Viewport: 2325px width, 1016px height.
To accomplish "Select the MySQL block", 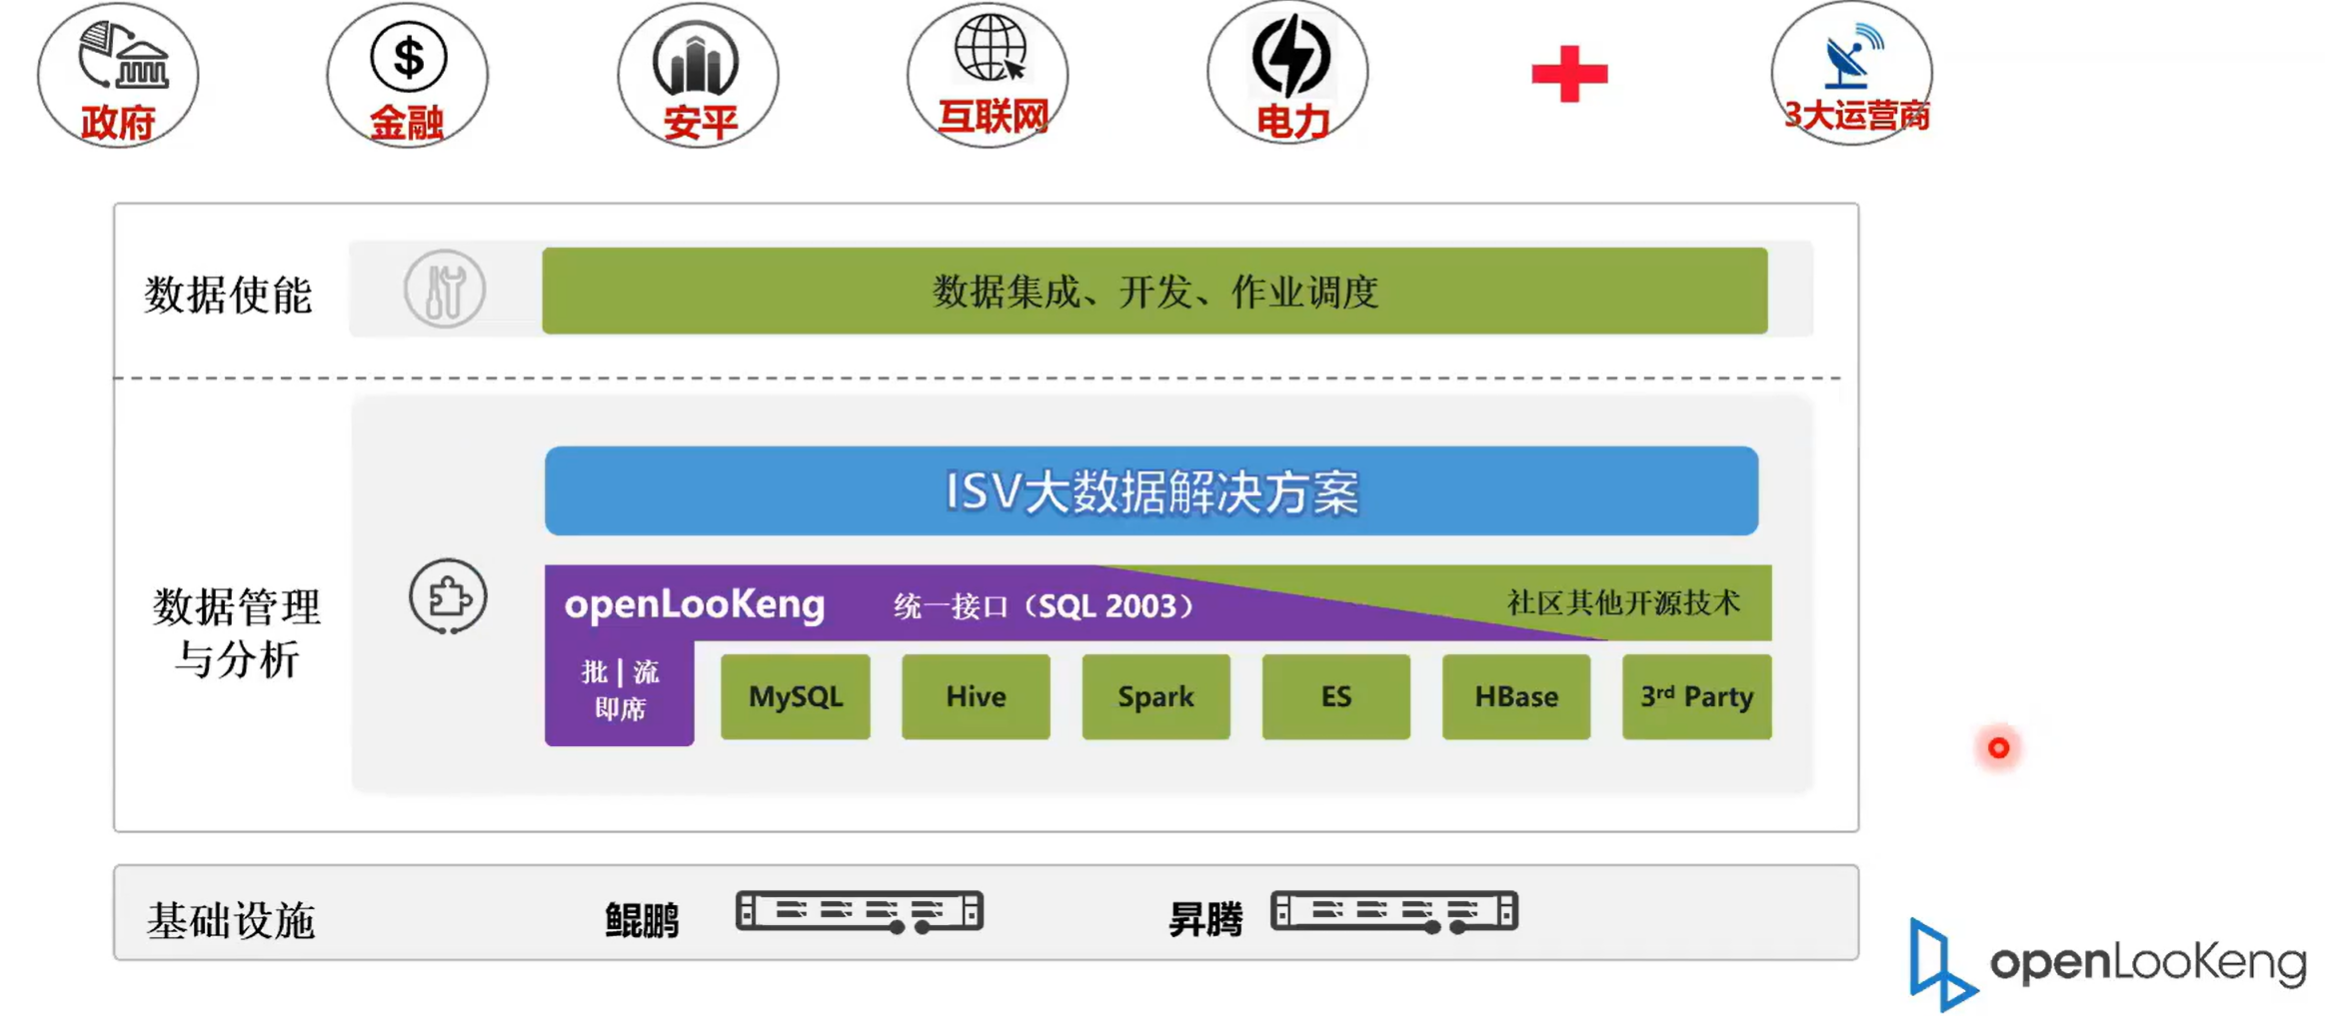I will tap(795, 697).
